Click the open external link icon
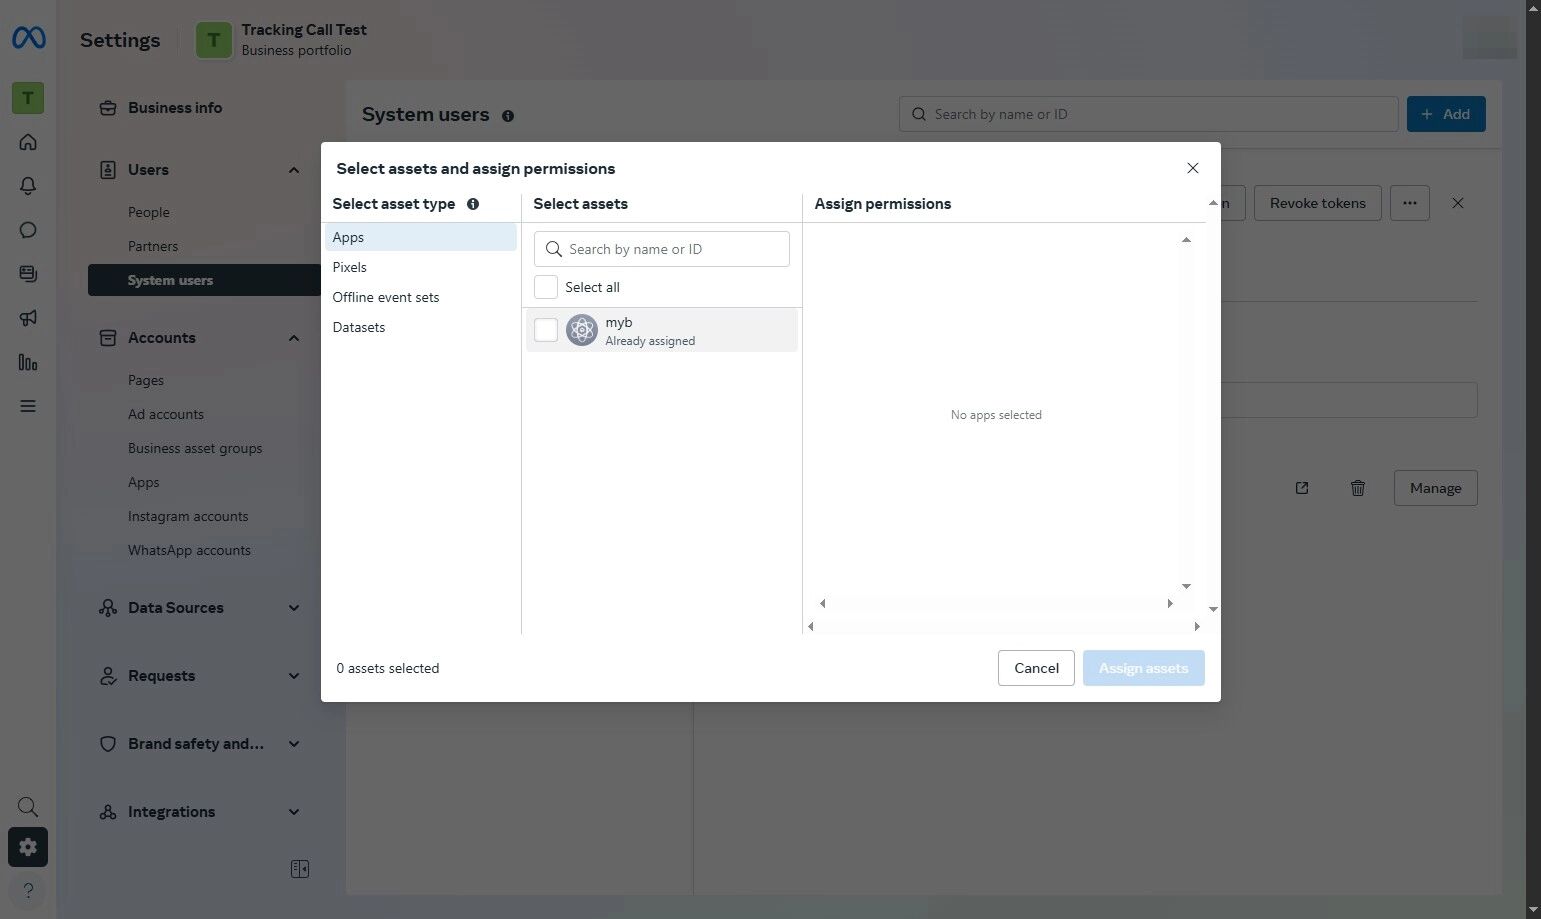Screen dimensions: 1541x919 click(x=1302, y=488)
